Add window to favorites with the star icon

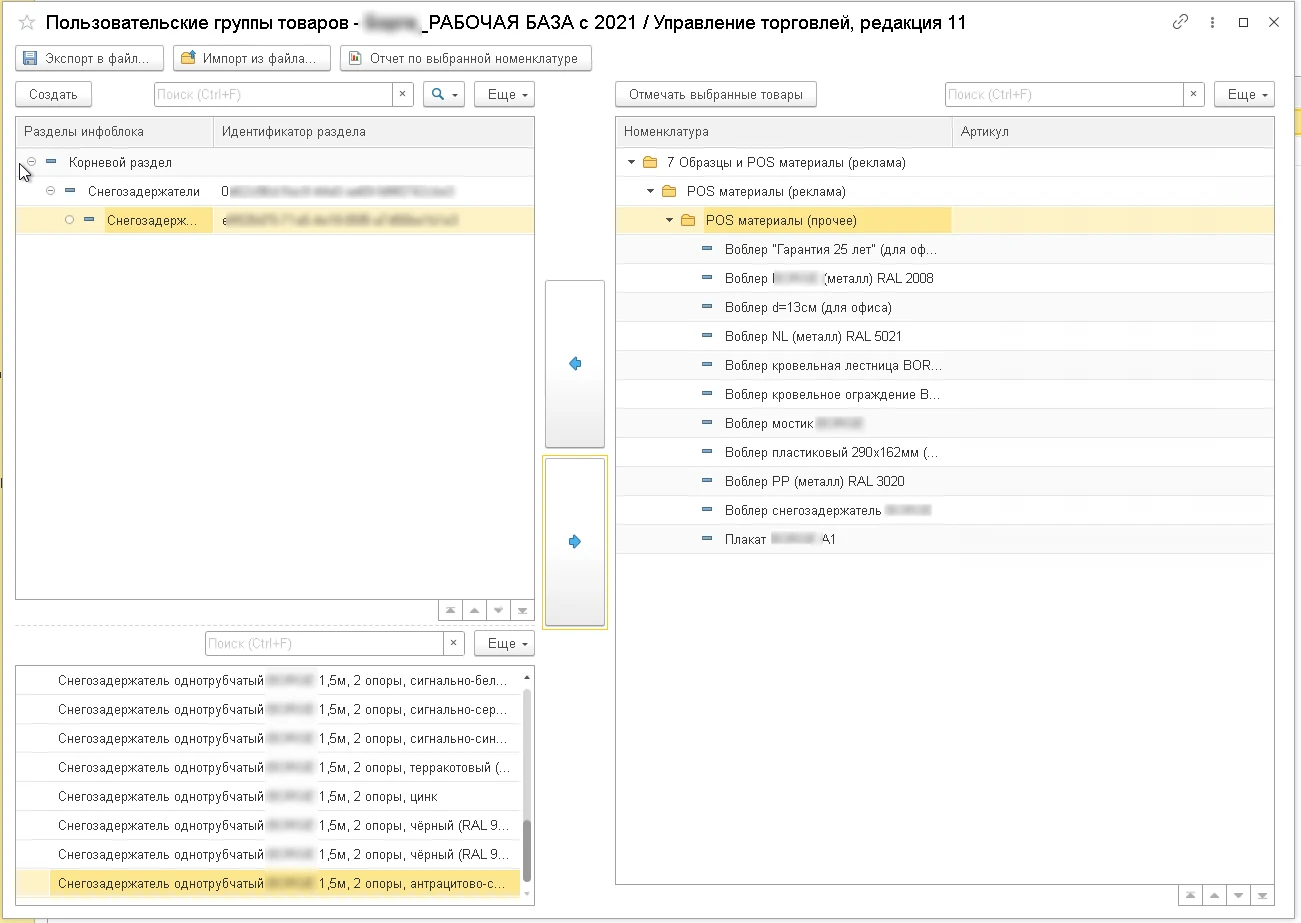[x=27, y=23]
